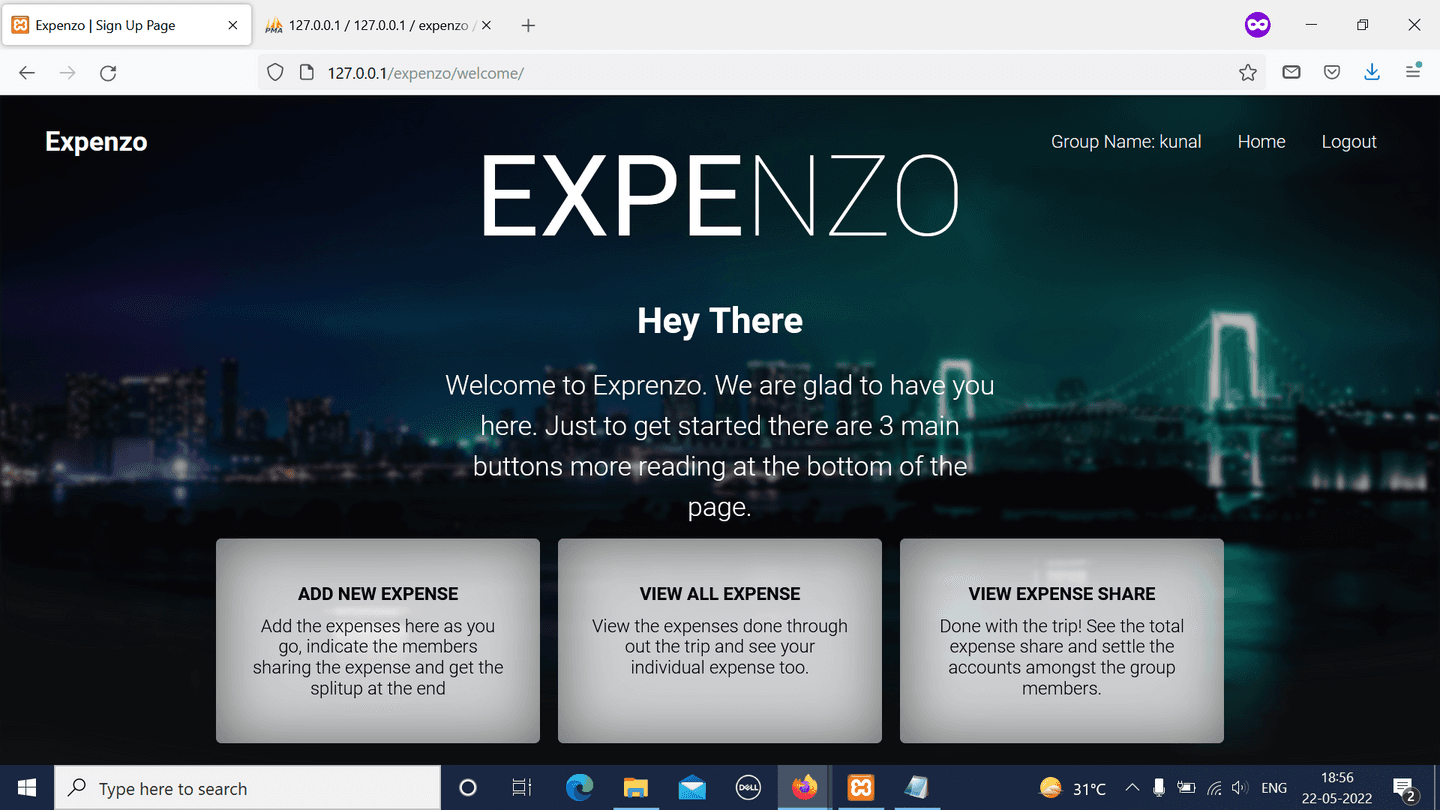Click the microphone tray icon
This screenshot has width=1440, height=810.
tap(1158, 788)
